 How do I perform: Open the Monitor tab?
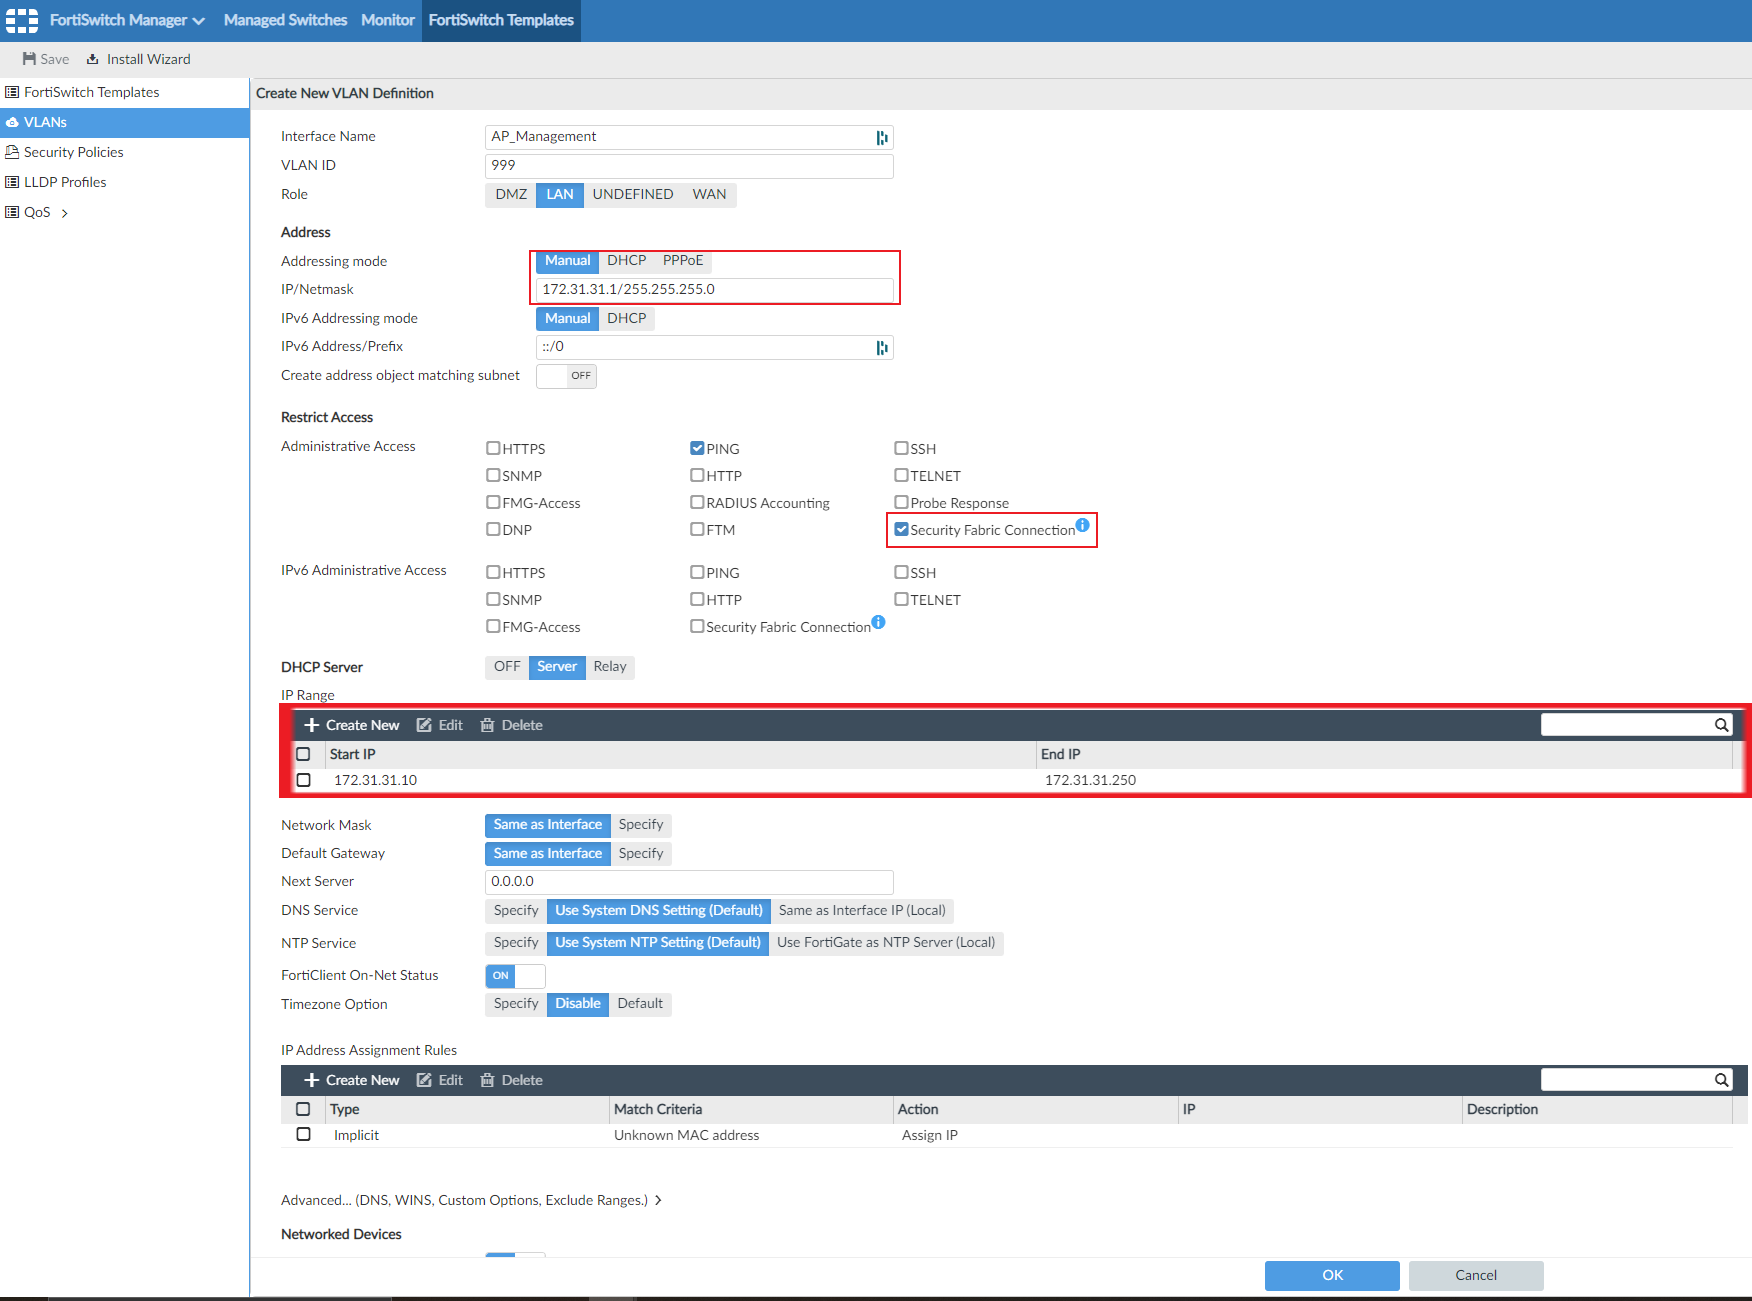point(387,20)
